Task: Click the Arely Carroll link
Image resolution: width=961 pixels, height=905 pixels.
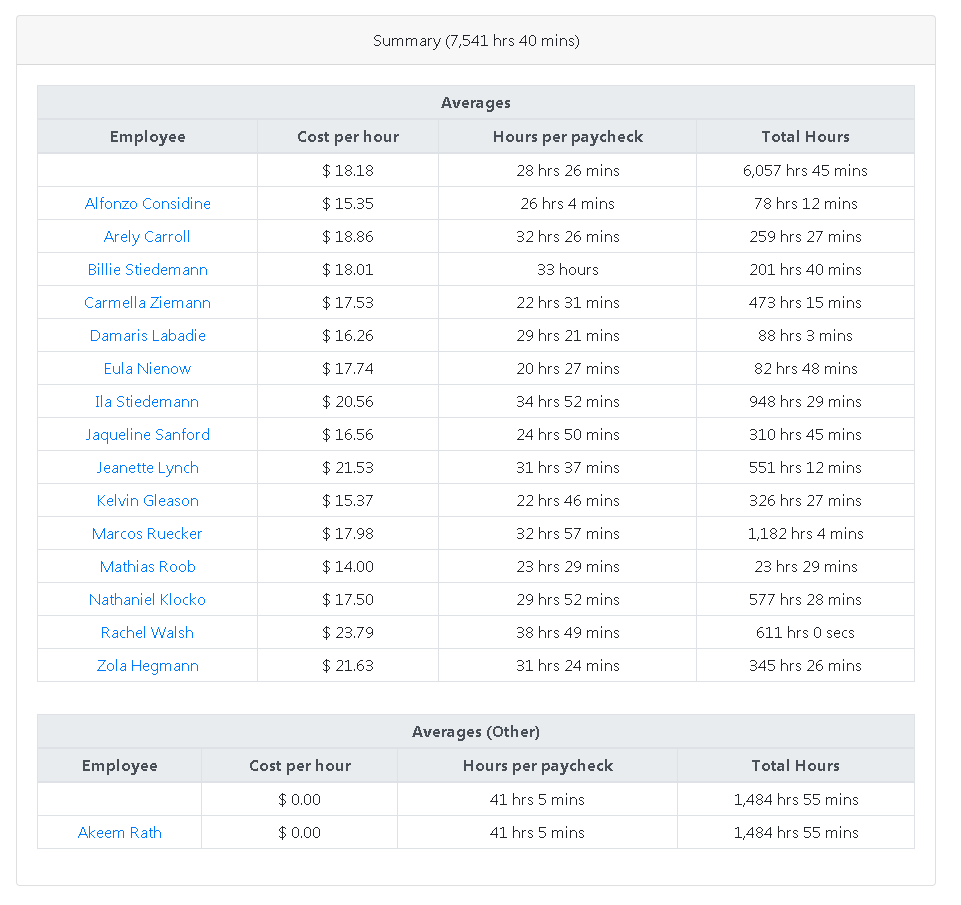Action: [147, 237]
